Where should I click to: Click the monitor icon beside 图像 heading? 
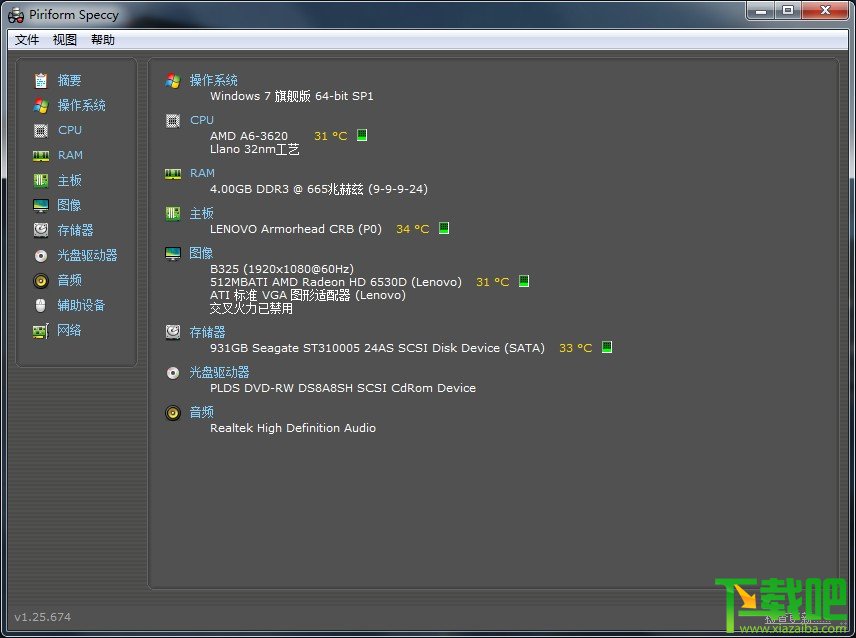coord(173,253)
